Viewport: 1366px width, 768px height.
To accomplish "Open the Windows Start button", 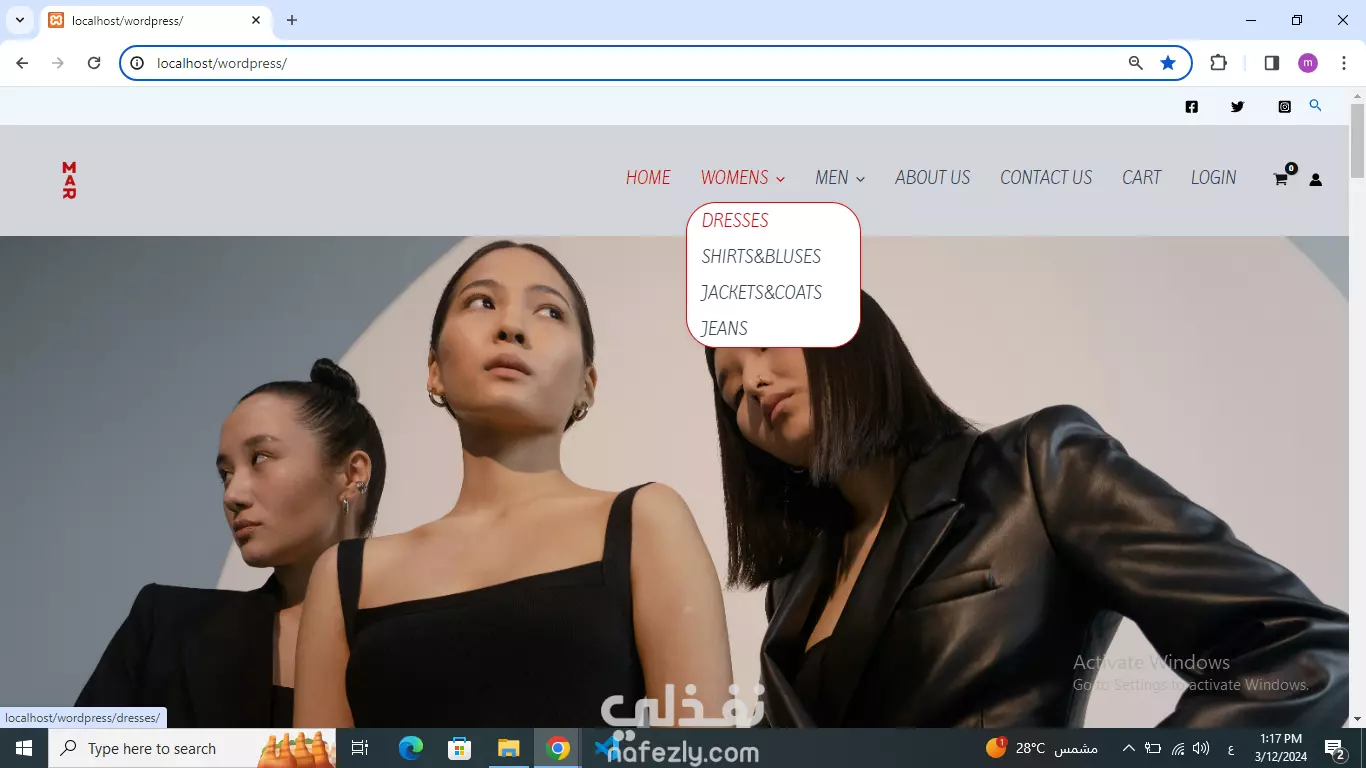I will [x=24, y=748].
